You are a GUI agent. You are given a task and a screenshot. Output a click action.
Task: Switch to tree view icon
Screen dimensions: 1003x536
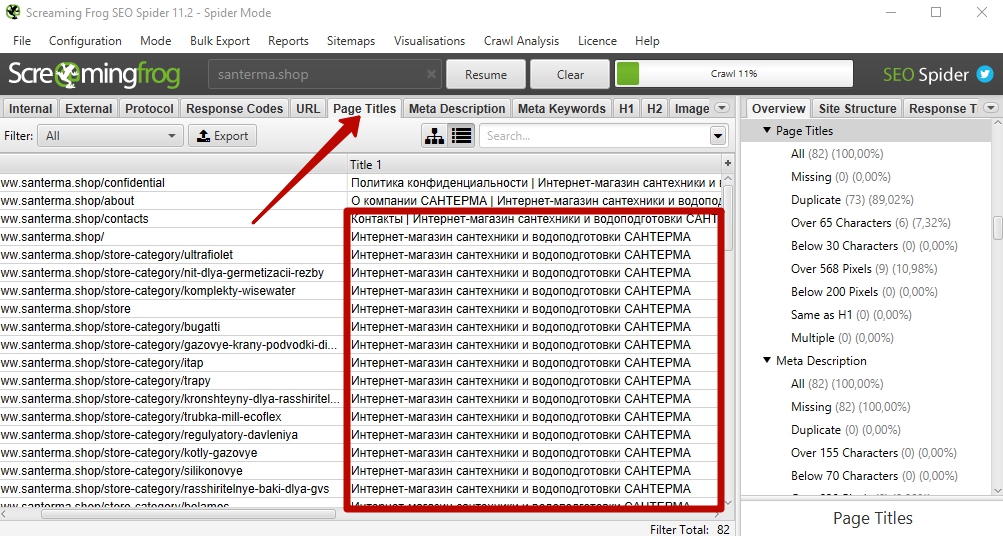coord(435,136)
